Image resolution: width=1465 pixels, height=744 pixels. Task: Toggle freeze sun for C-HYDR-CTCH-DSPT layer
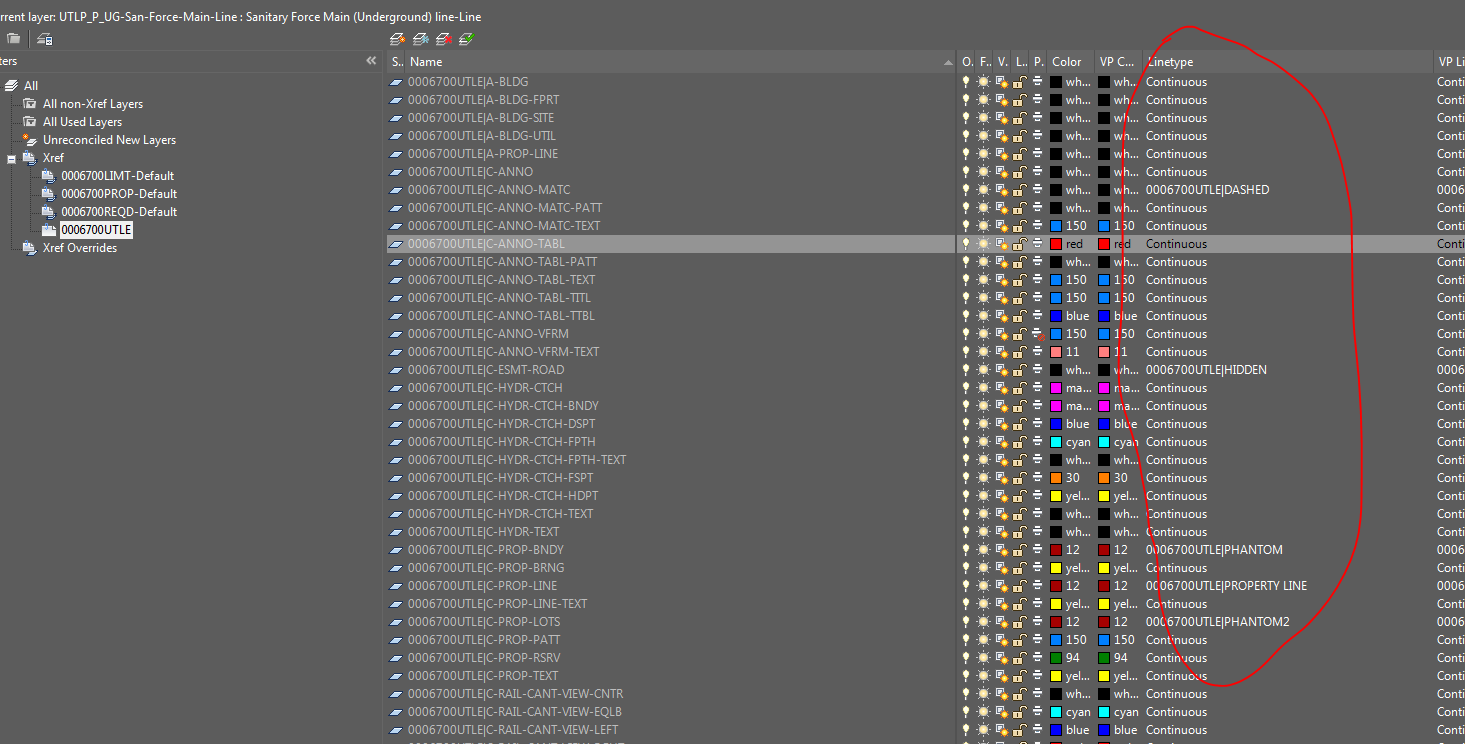984,424
